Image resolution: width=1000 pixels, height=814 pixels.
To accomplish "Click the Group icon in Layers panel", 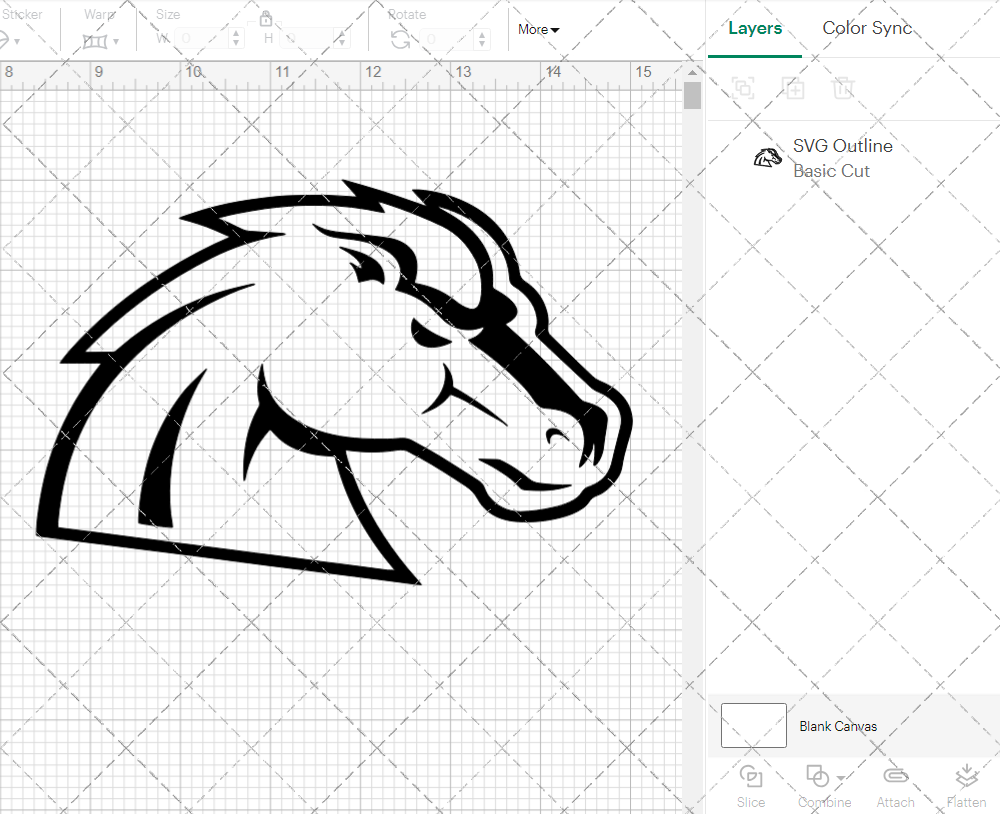I will coord(743,89).
